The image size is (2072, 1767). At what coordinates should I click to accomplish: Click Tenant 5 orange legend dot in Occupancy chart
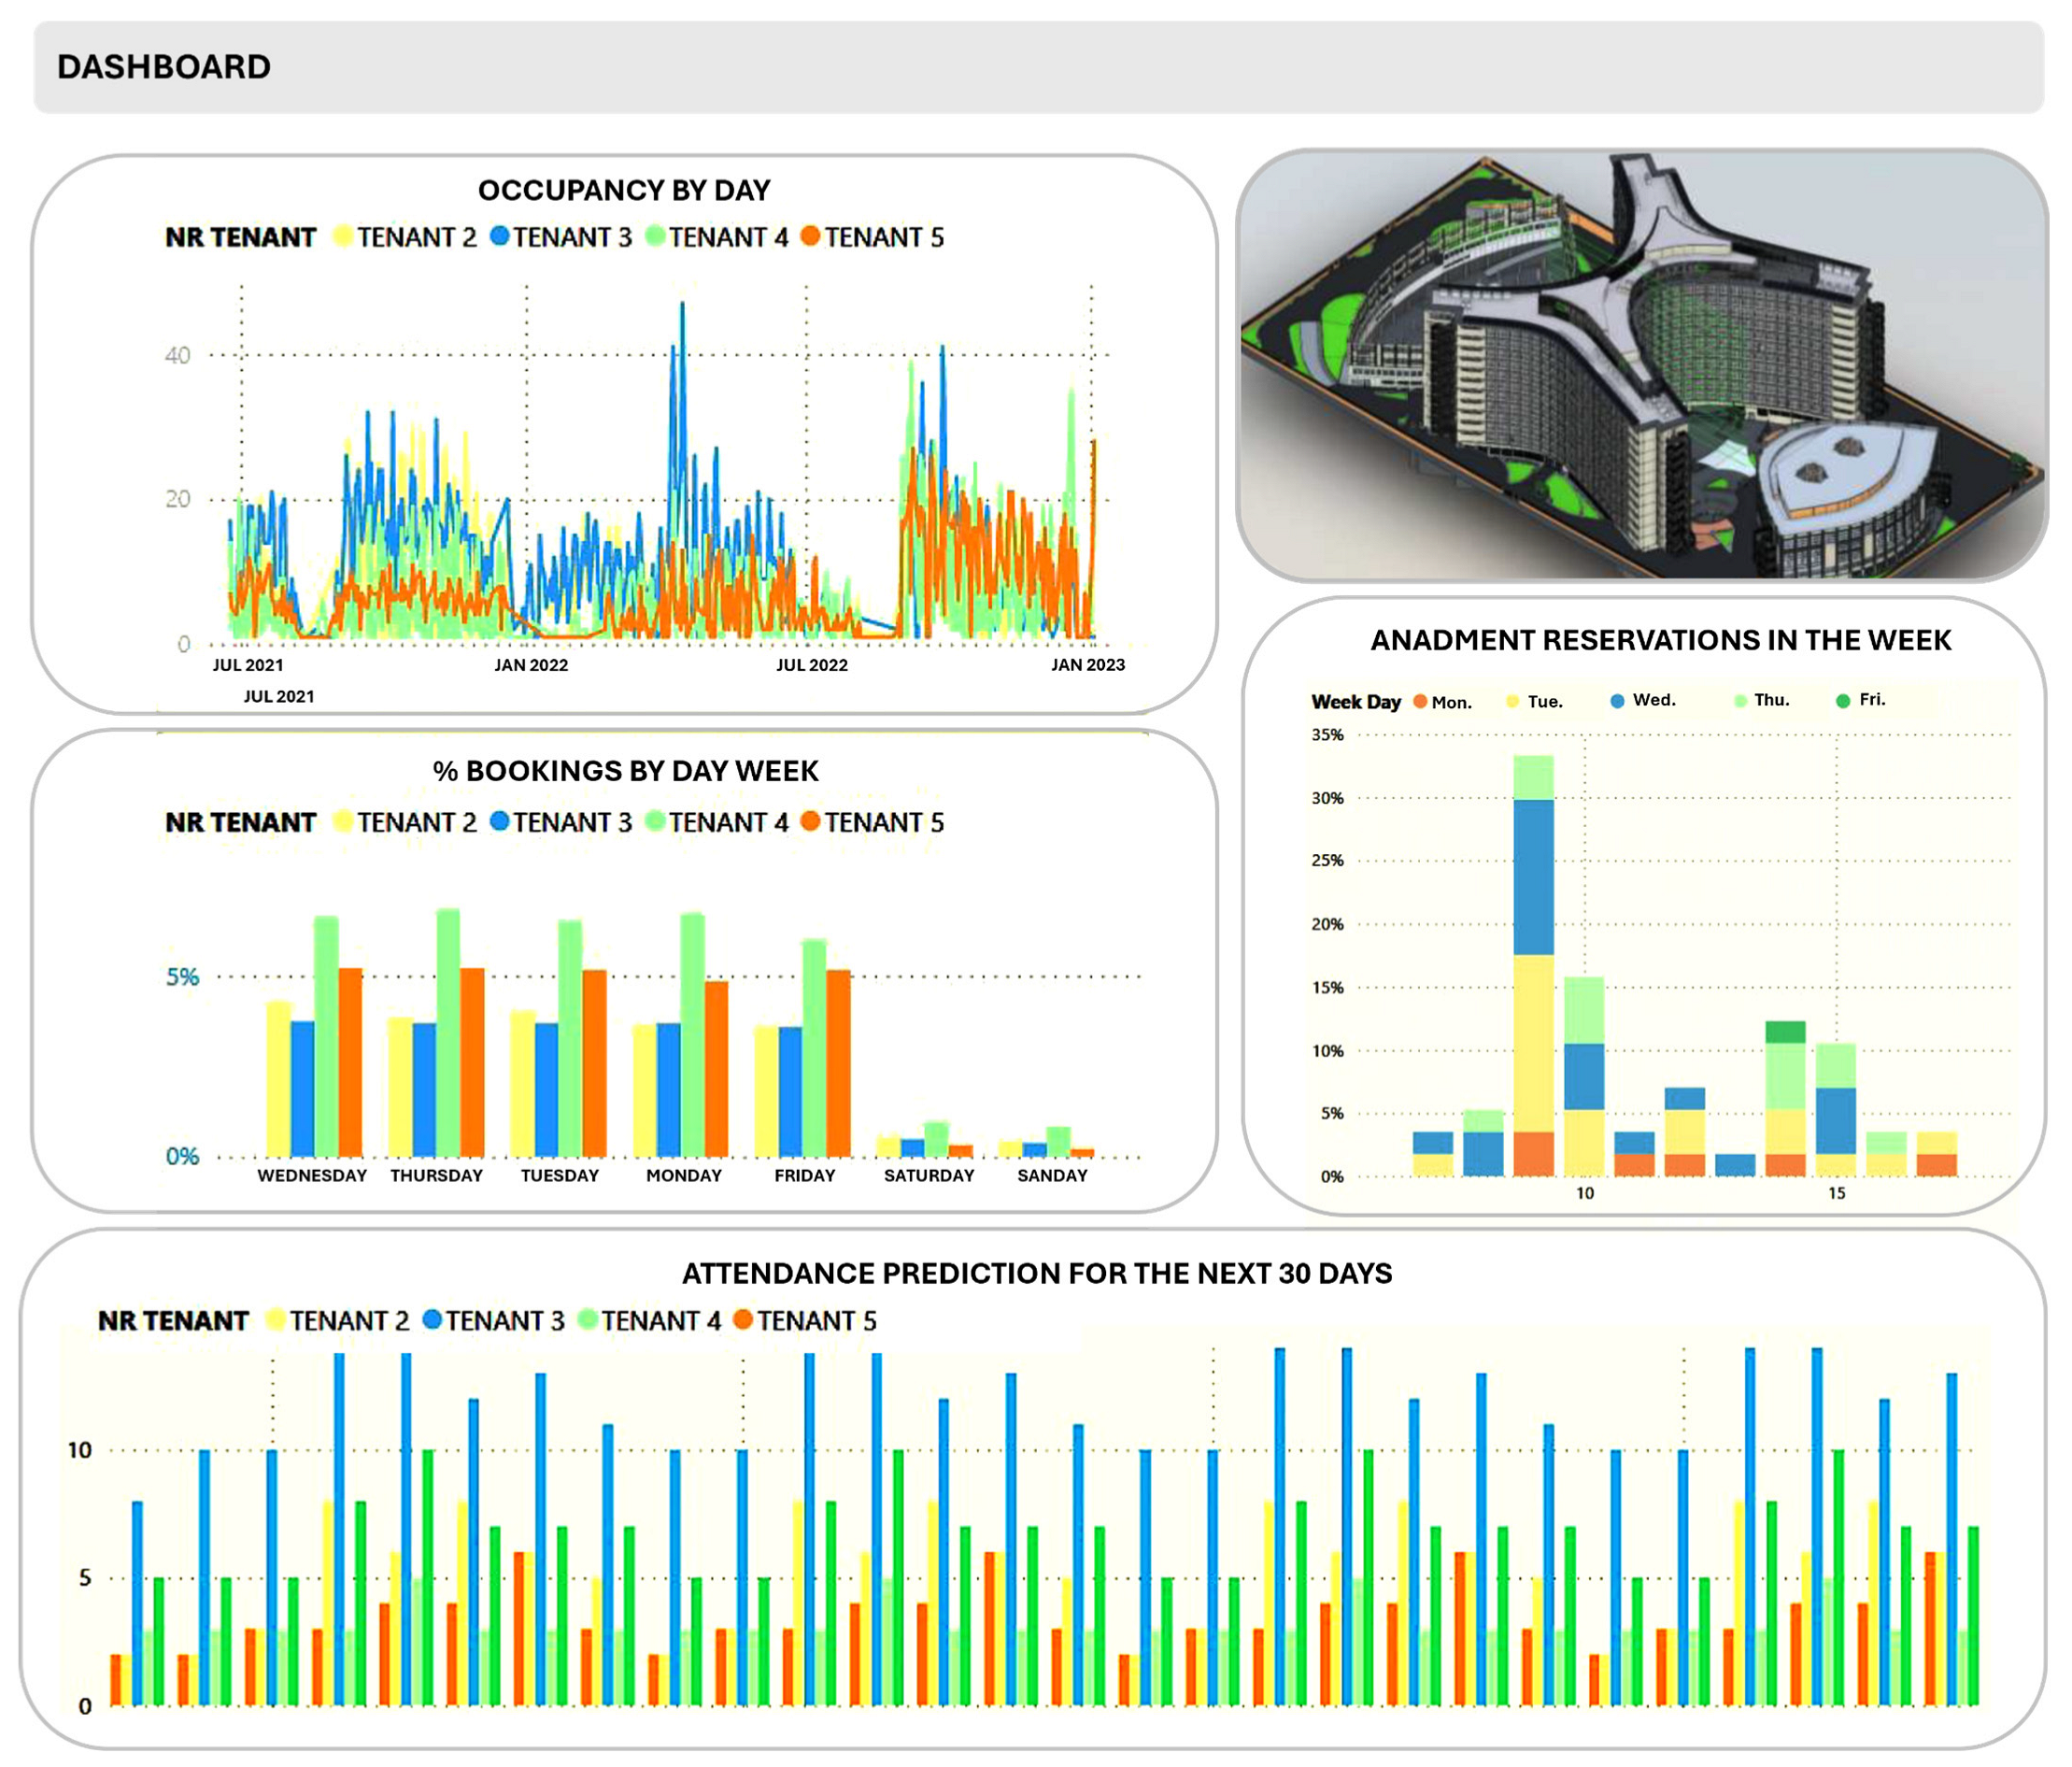[x=810, y=237]
